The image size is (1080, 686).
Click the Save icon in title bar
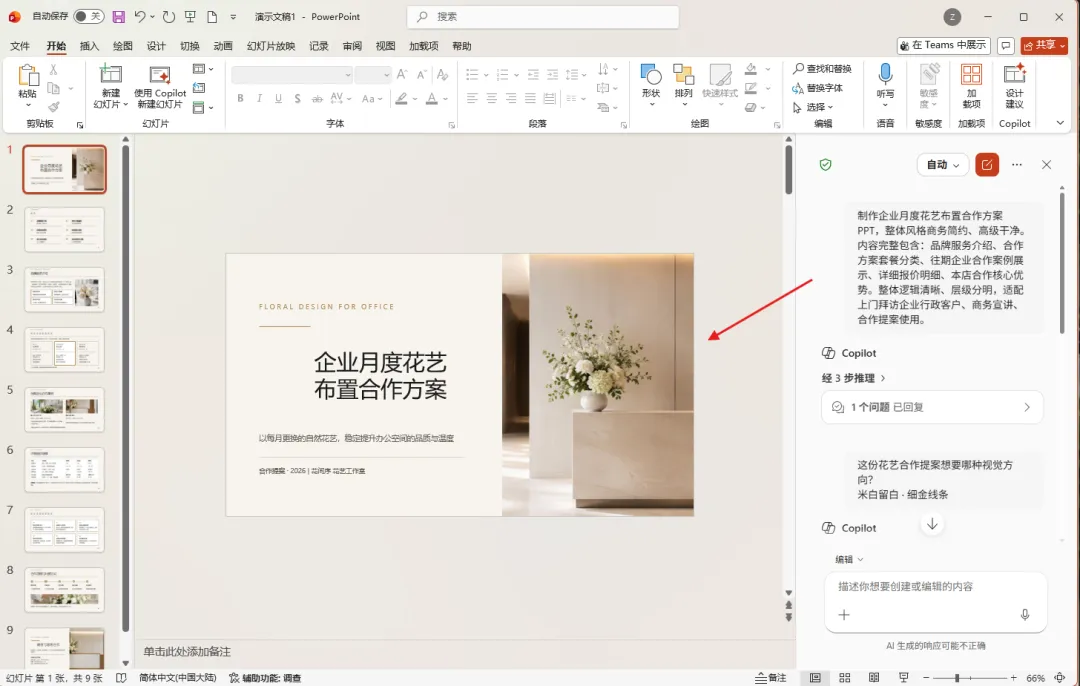118,17
